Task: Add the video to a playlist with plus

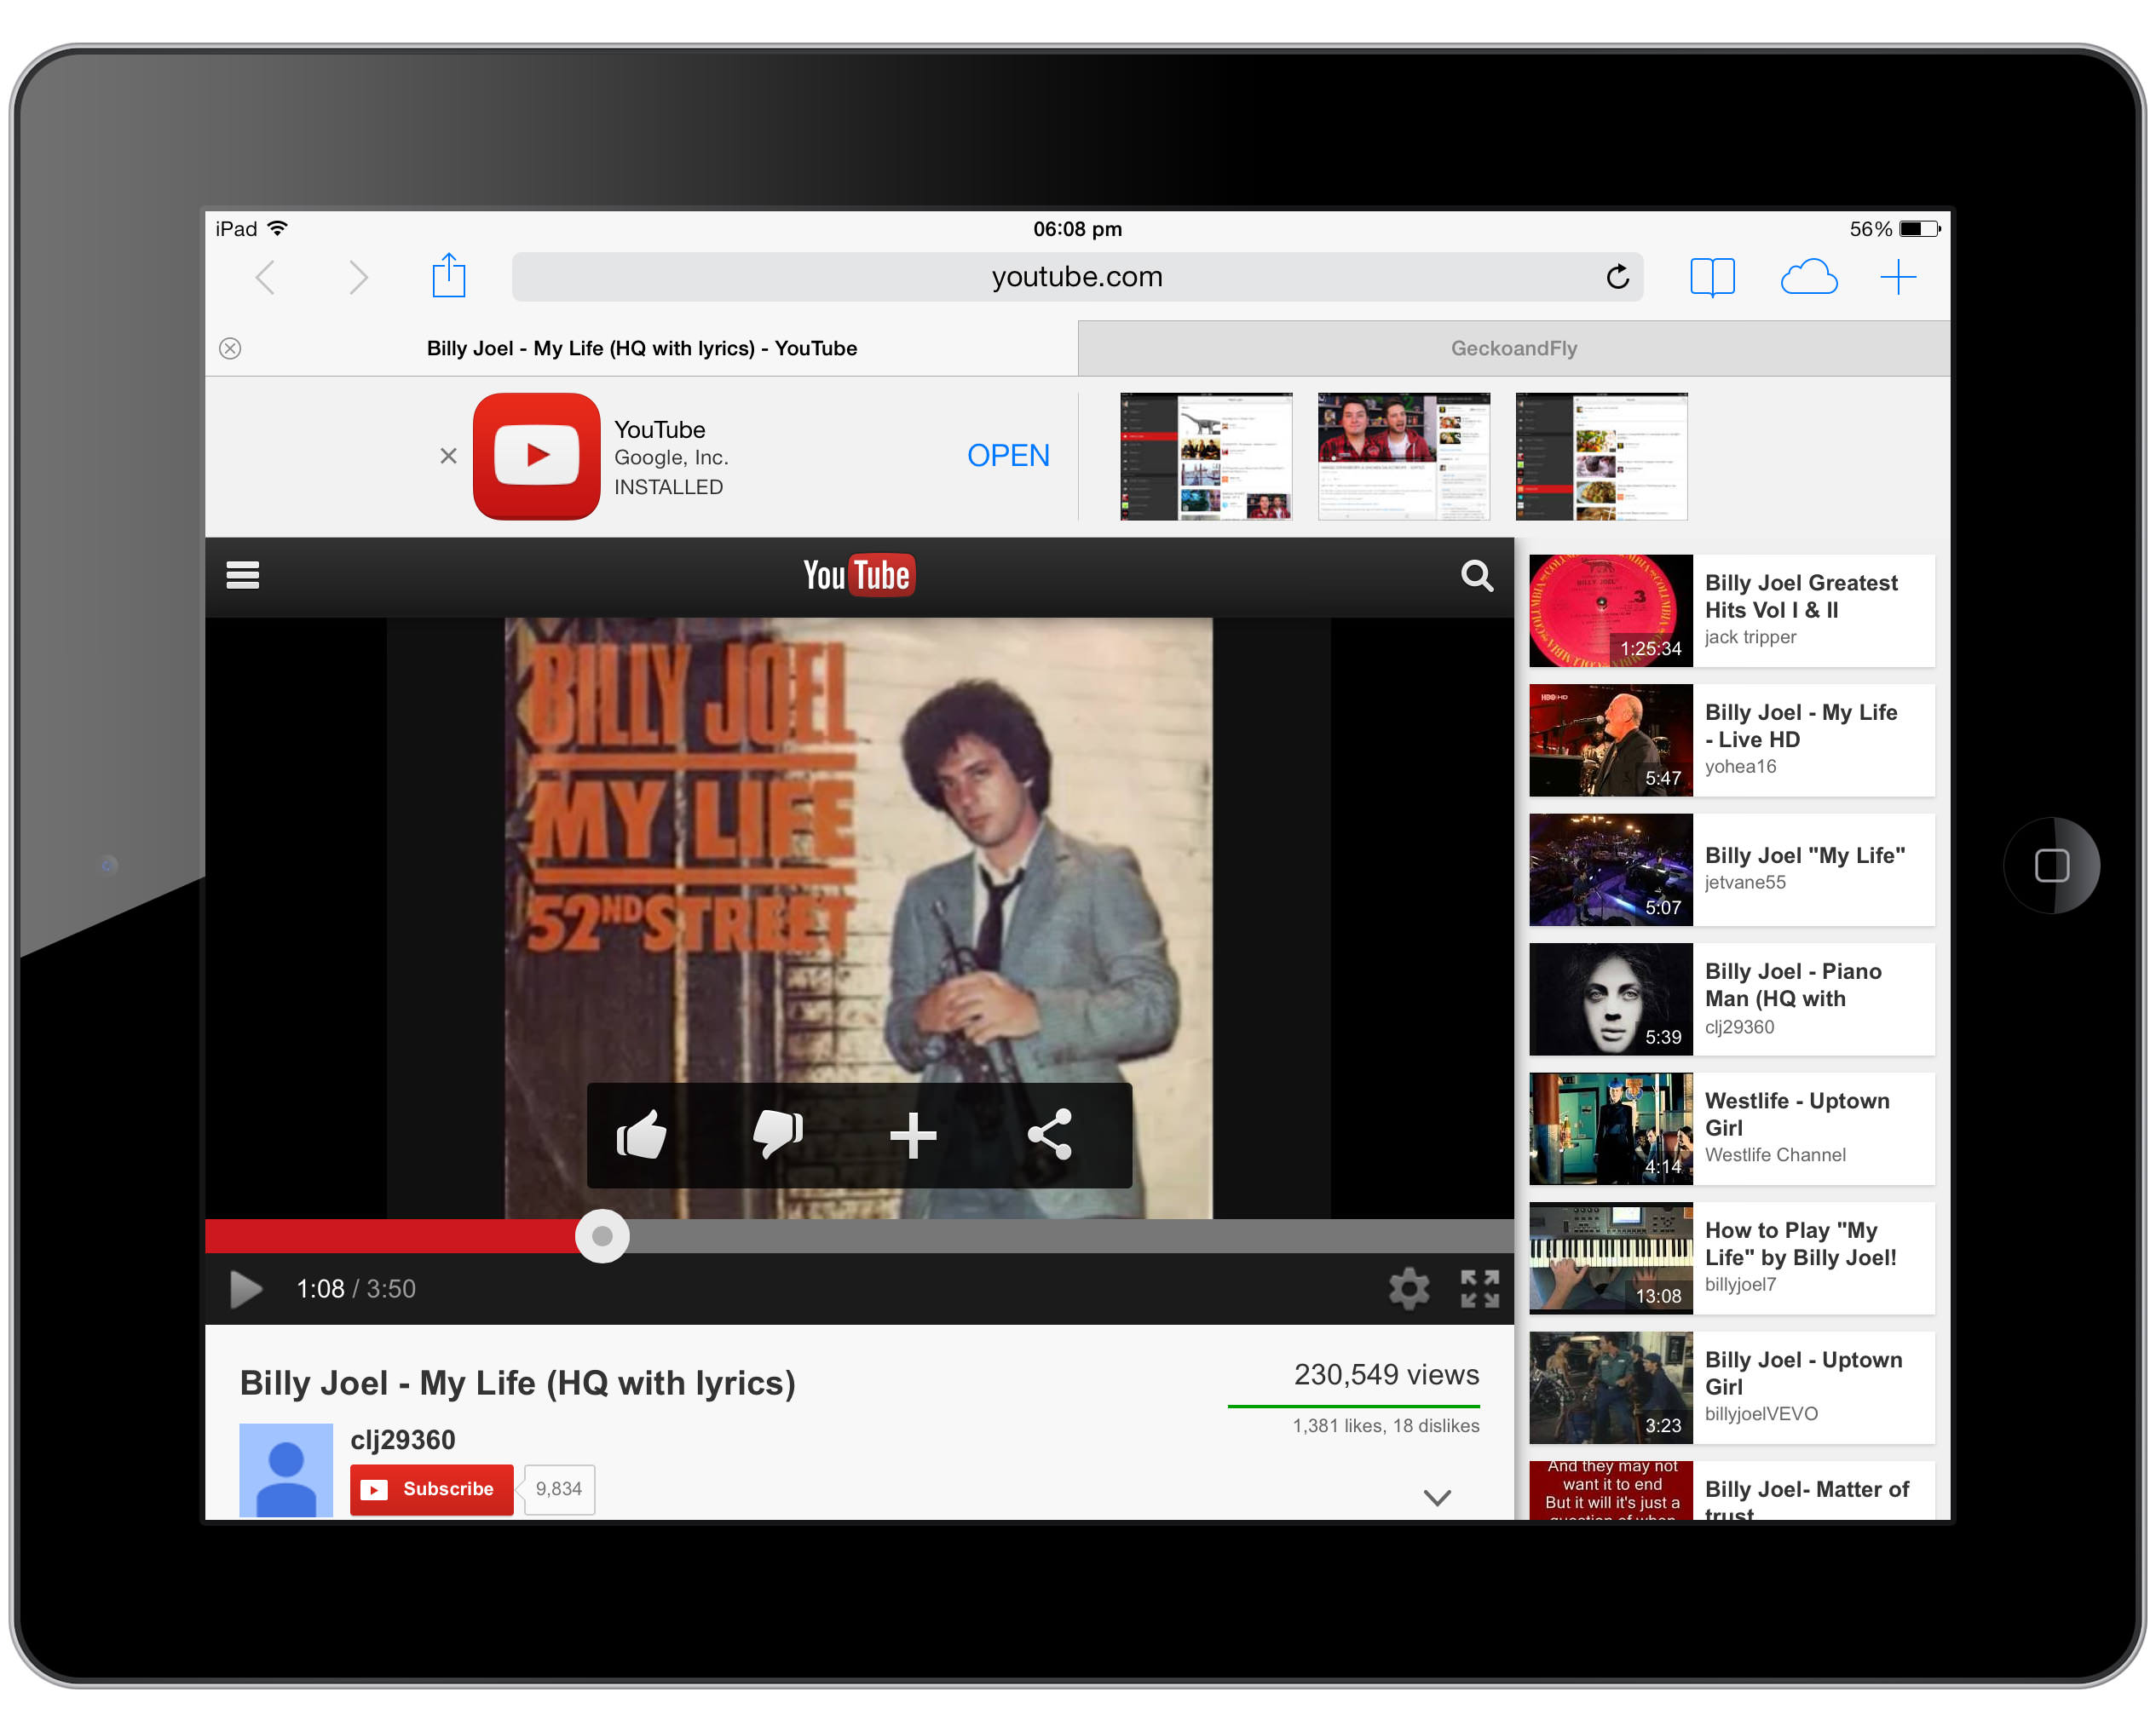Action: tap(913, 1135)
